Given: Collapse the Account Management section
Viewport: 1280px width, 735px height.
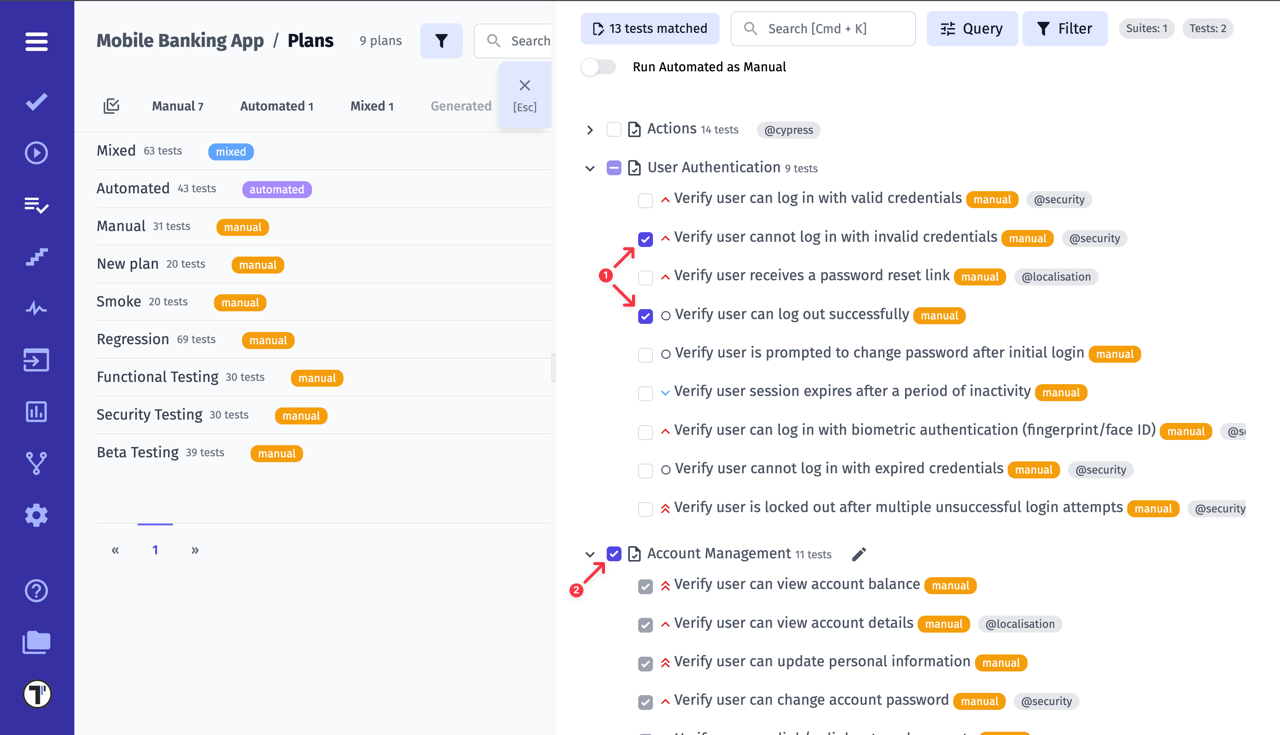Looking at the screenshot, I should 589,553.
